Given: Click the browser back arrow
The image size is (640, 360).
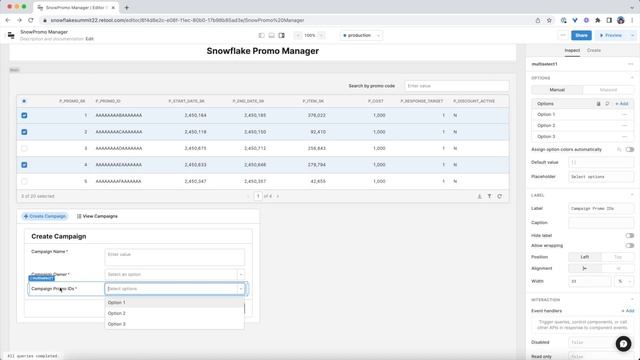Looking at the screenshot, I should (x=8, y=20).
